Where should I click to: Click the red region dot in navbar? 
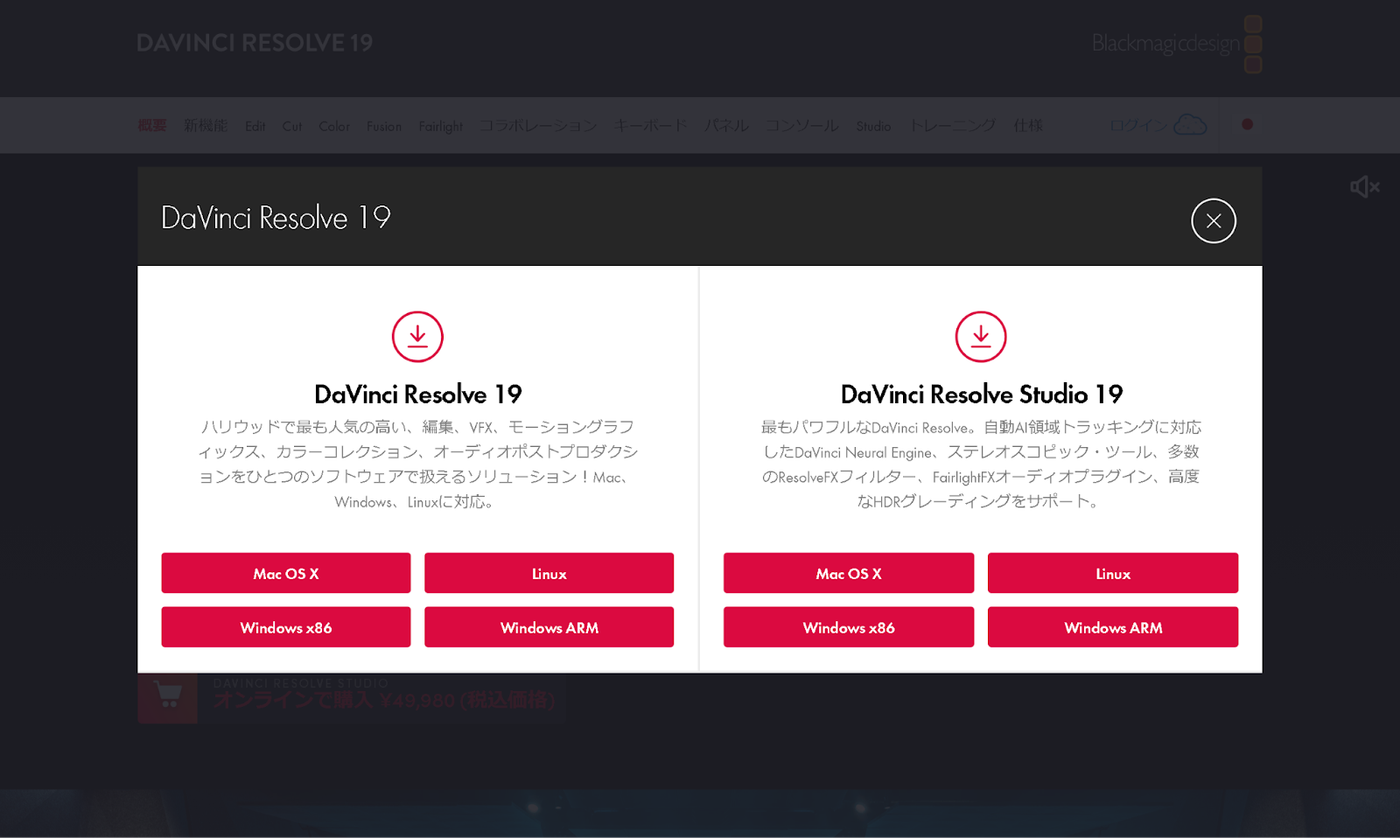(x=1247, y=125)
